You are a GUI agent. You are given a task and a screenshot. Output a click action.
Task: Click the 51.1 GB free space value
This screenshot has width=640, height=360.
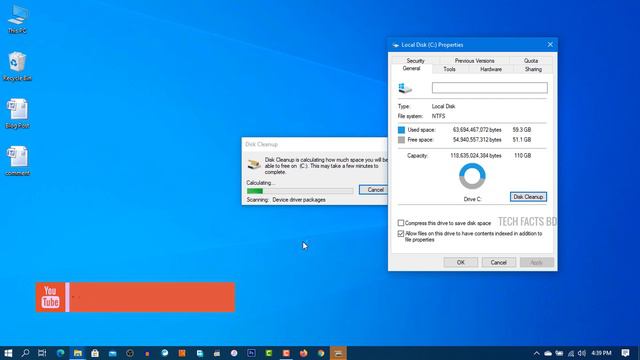[522, 140]
